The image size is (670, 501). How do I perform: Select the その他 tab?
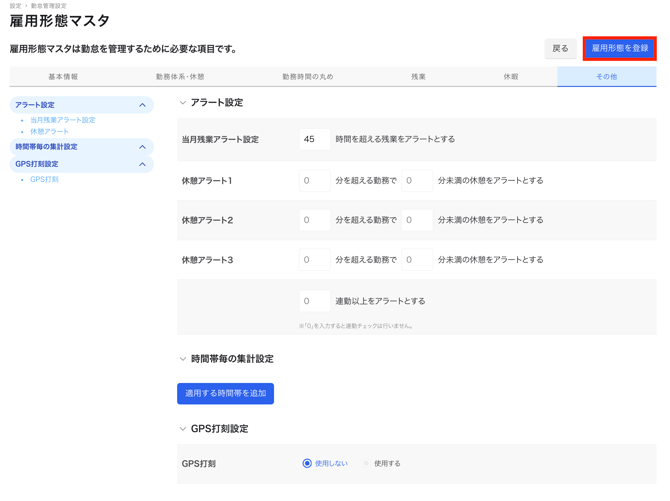click(607, 77)
